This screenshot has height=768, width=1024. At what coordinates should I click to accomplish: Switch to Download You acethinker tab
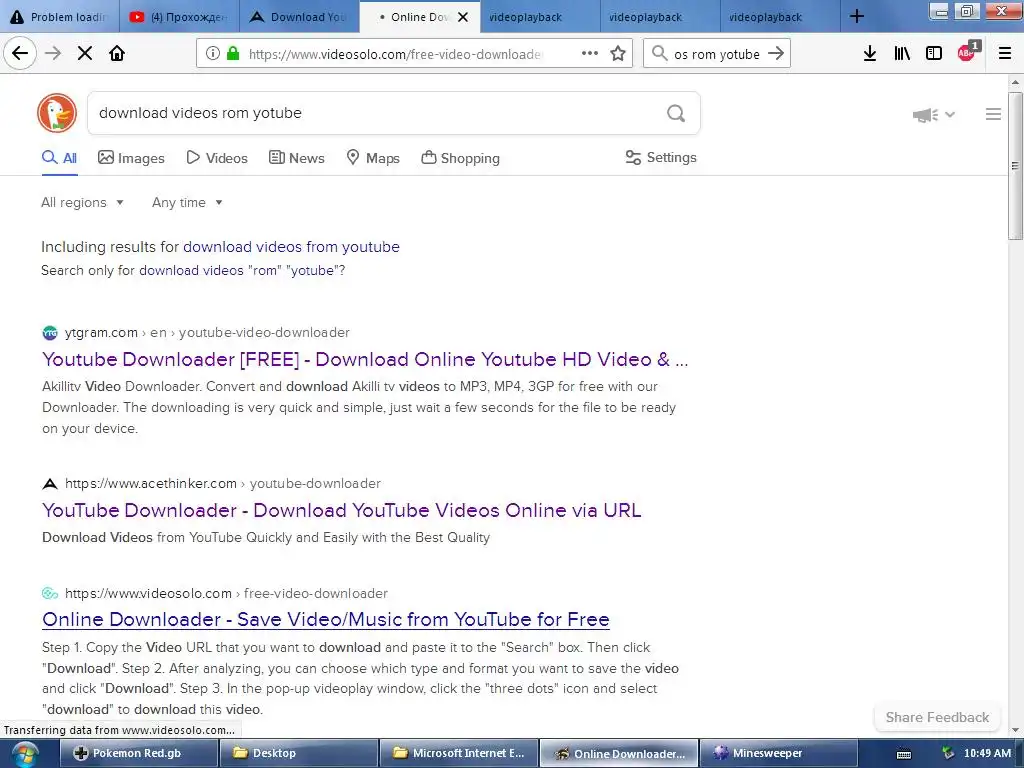(x=300, y=17)
